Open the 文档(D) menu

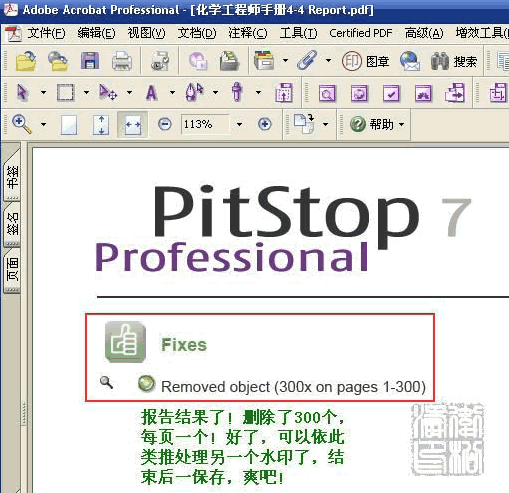[197, 33]
